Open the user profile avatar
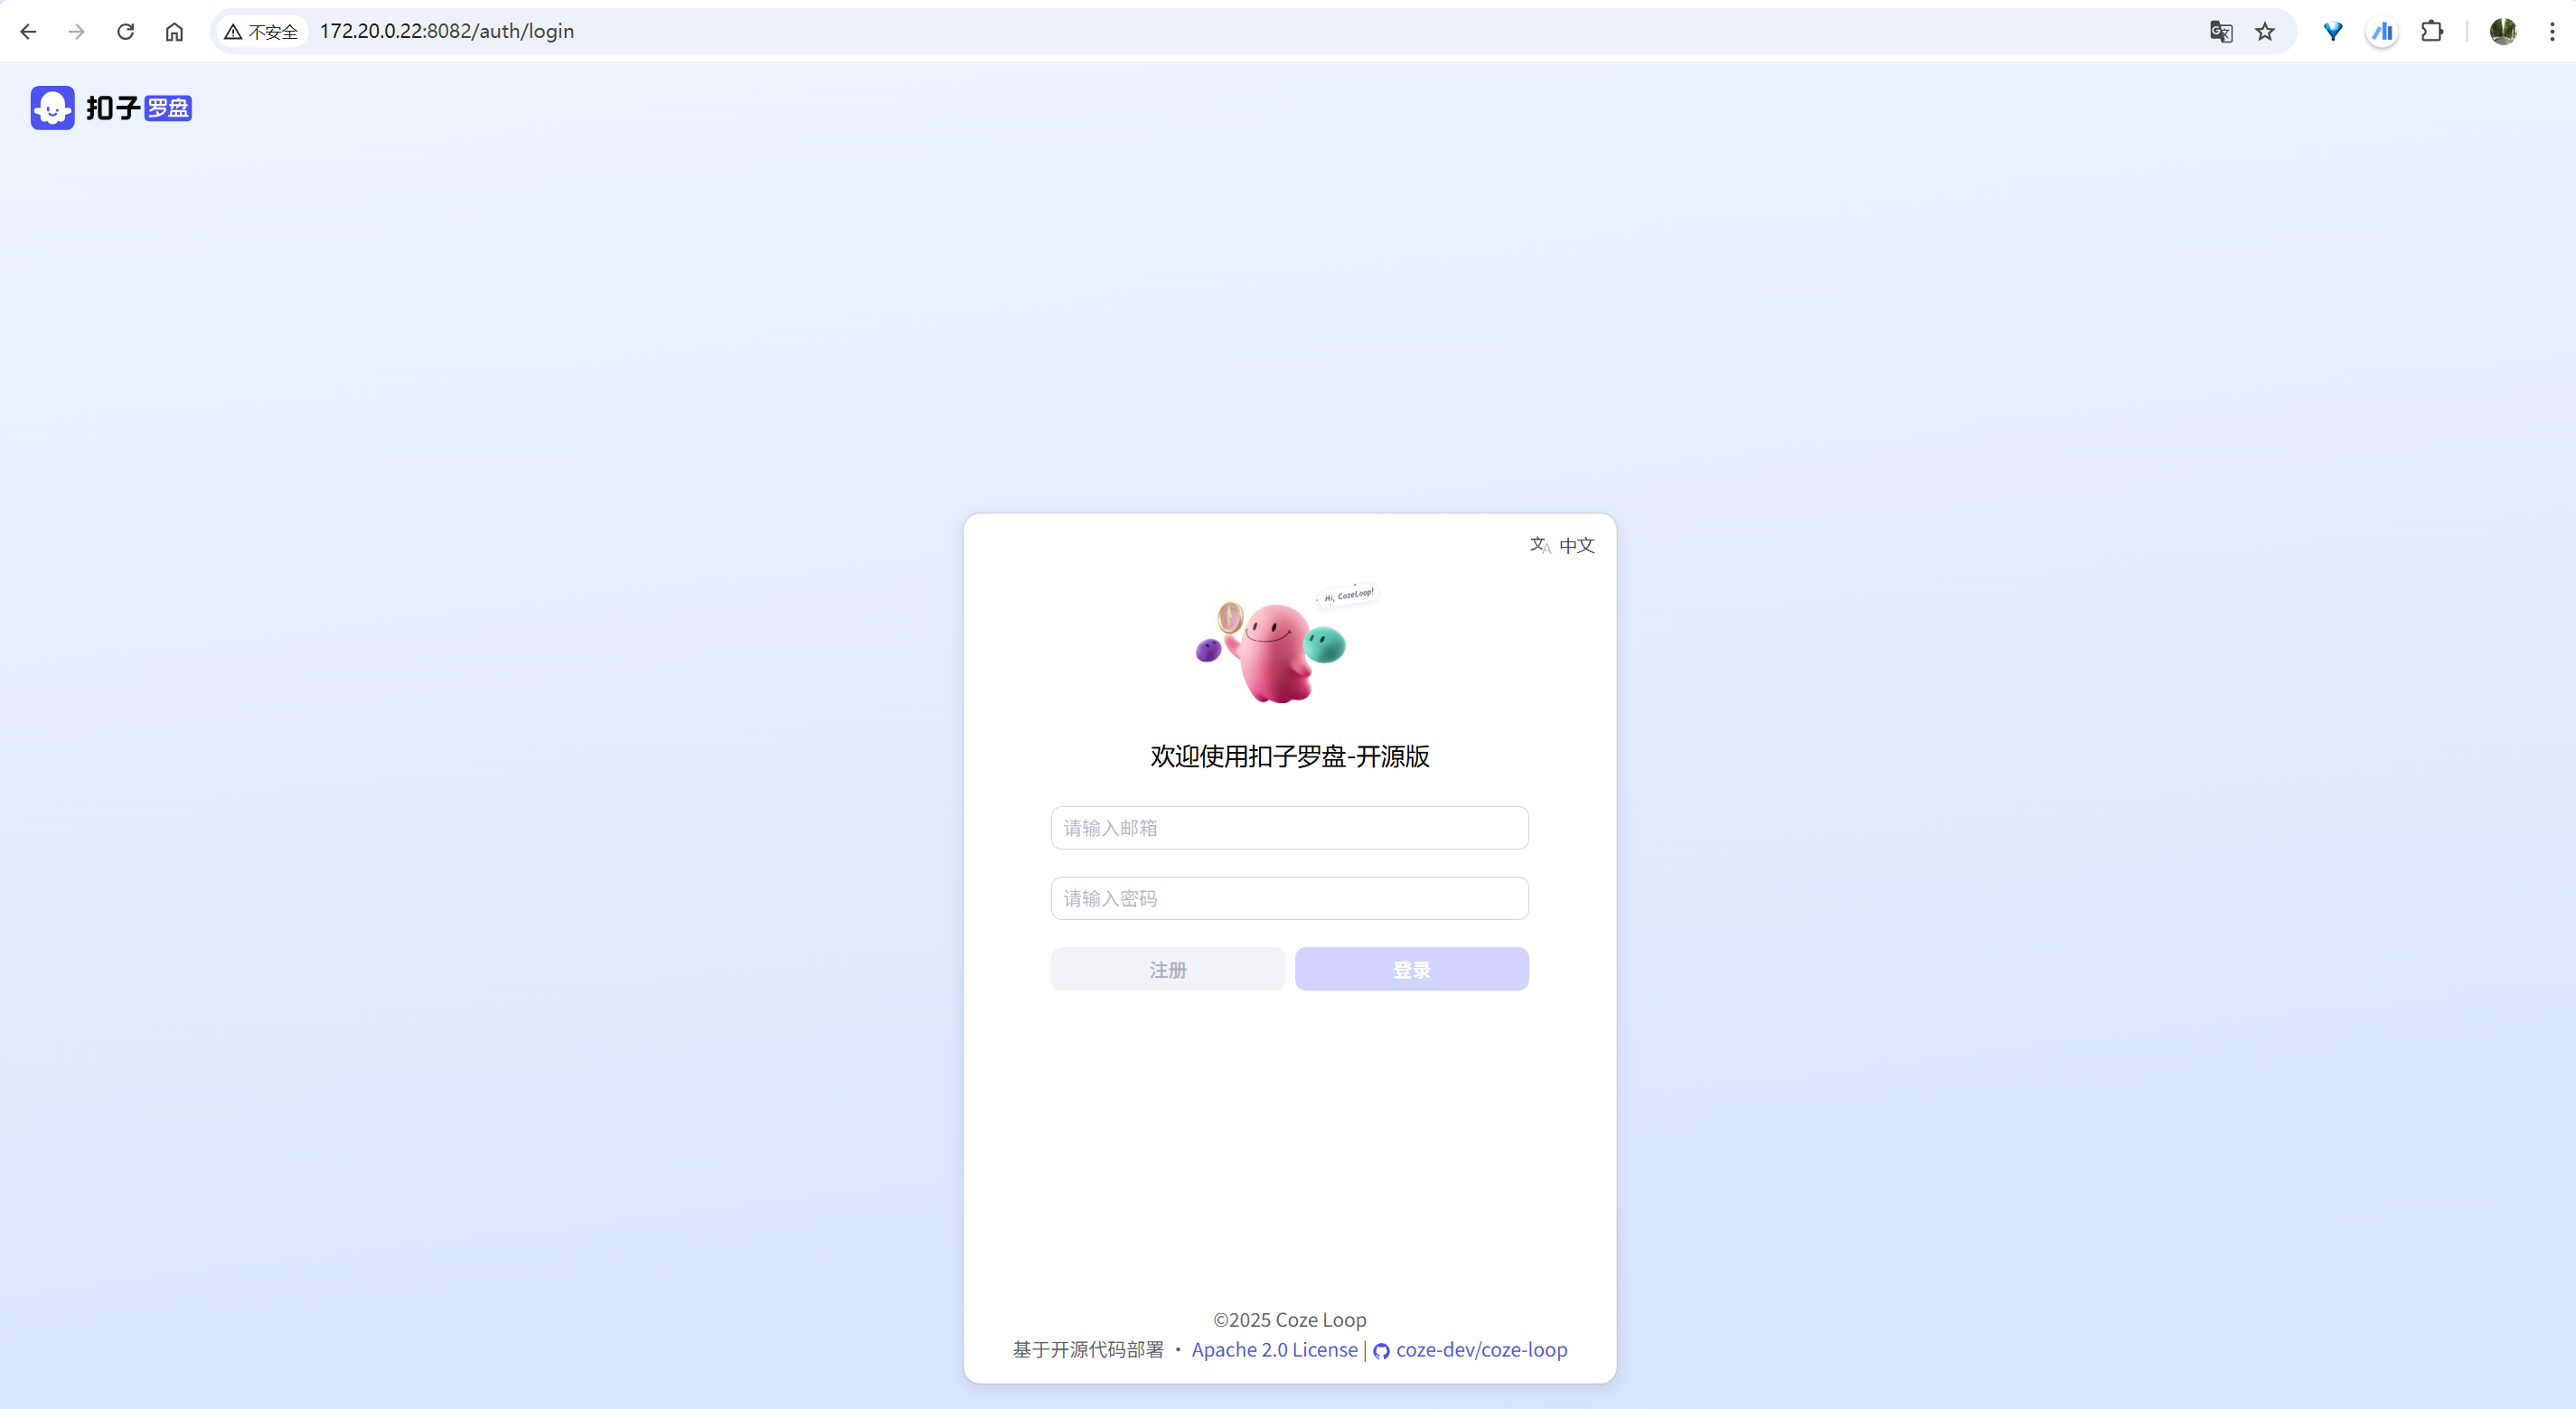 [x=2502, y=31]
